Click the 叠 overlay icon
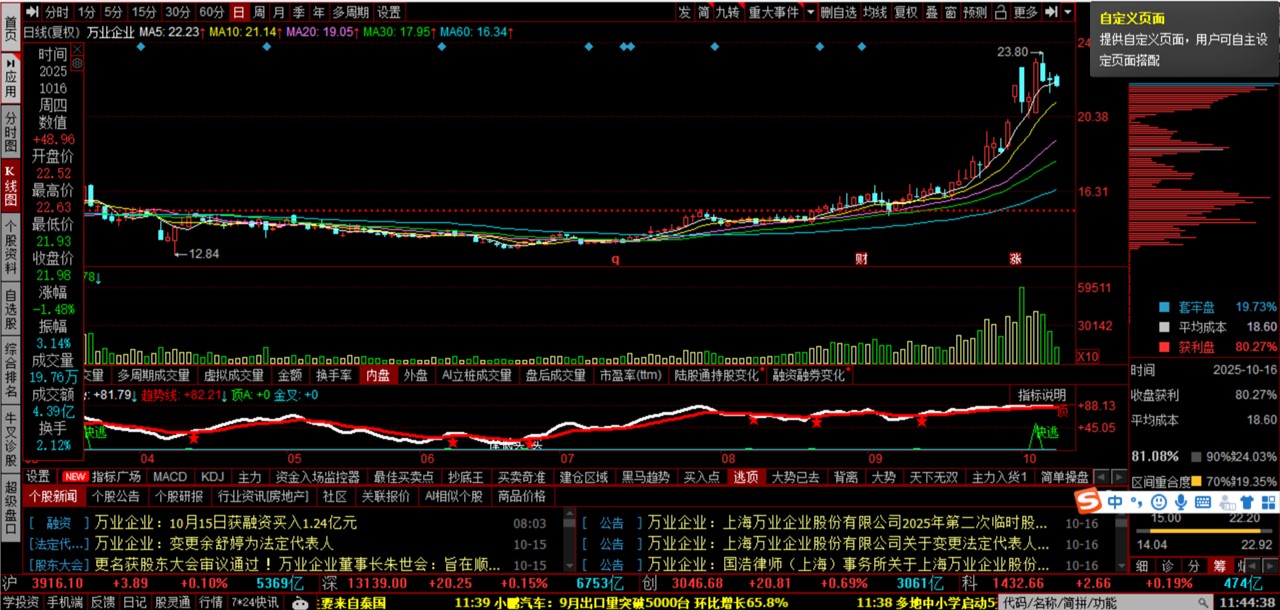 pyautogui.click(x=932, y=12)
